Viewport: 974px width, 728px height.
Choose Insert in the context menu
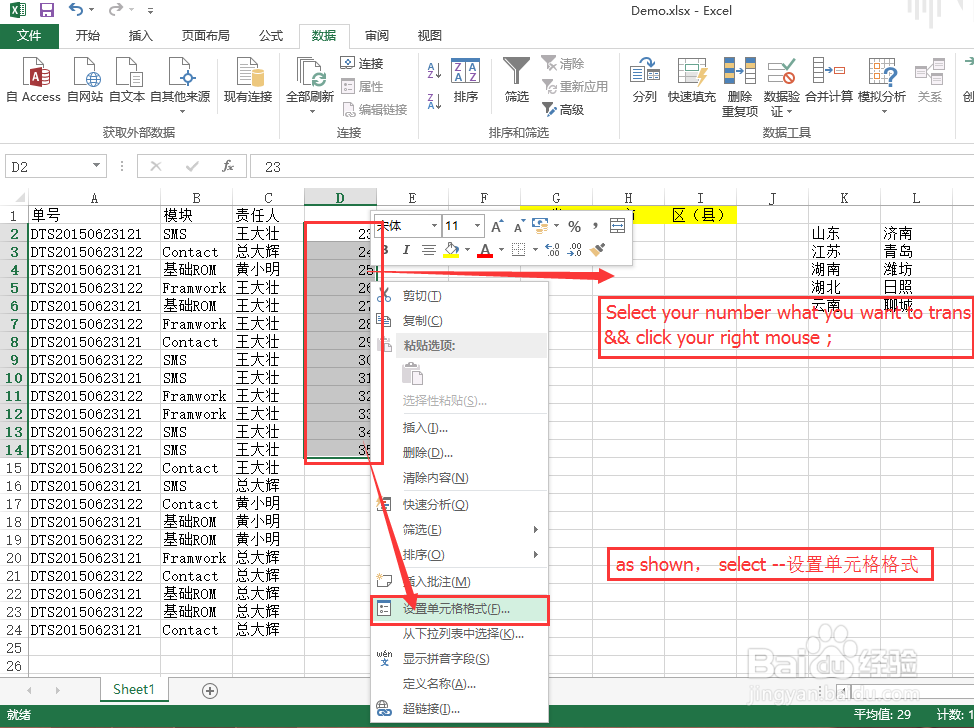pyautogui.click(x=460, y=427)
